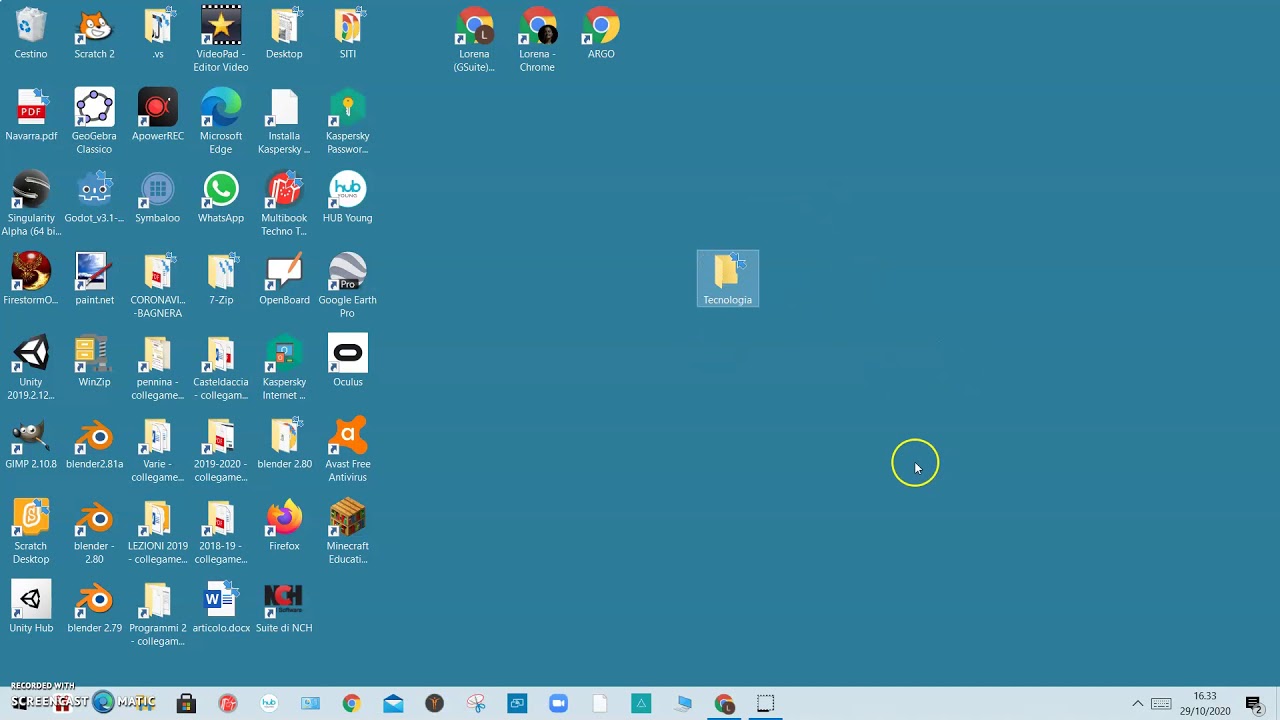The image size is (1280, 720).
Task: Show hidden system tray icons
Action: (1137, 704)
